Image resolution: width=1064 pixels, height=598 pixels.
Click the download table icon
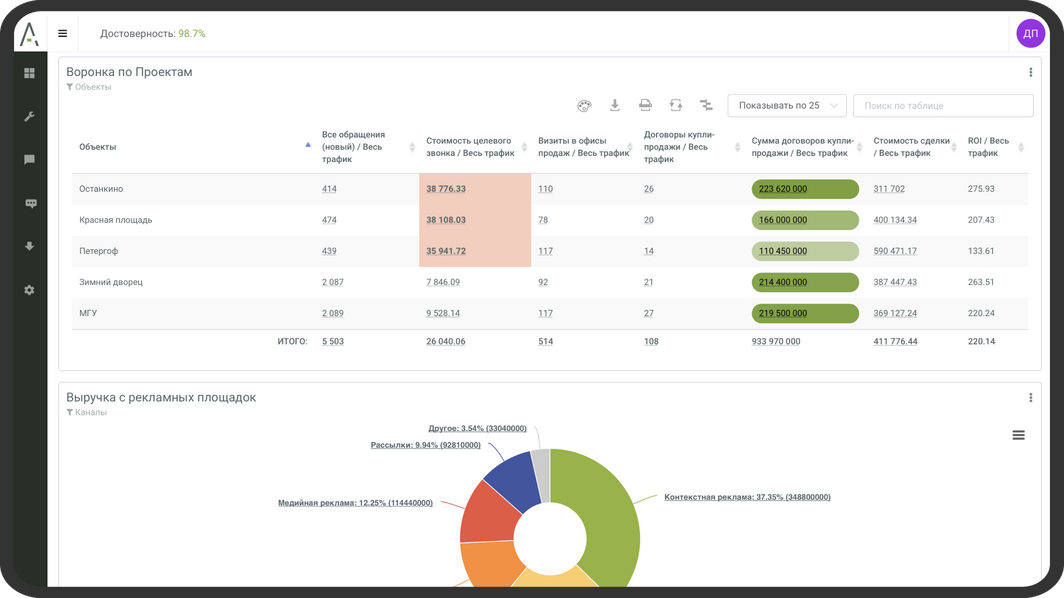pyautogui.click(x=615, y=106)
